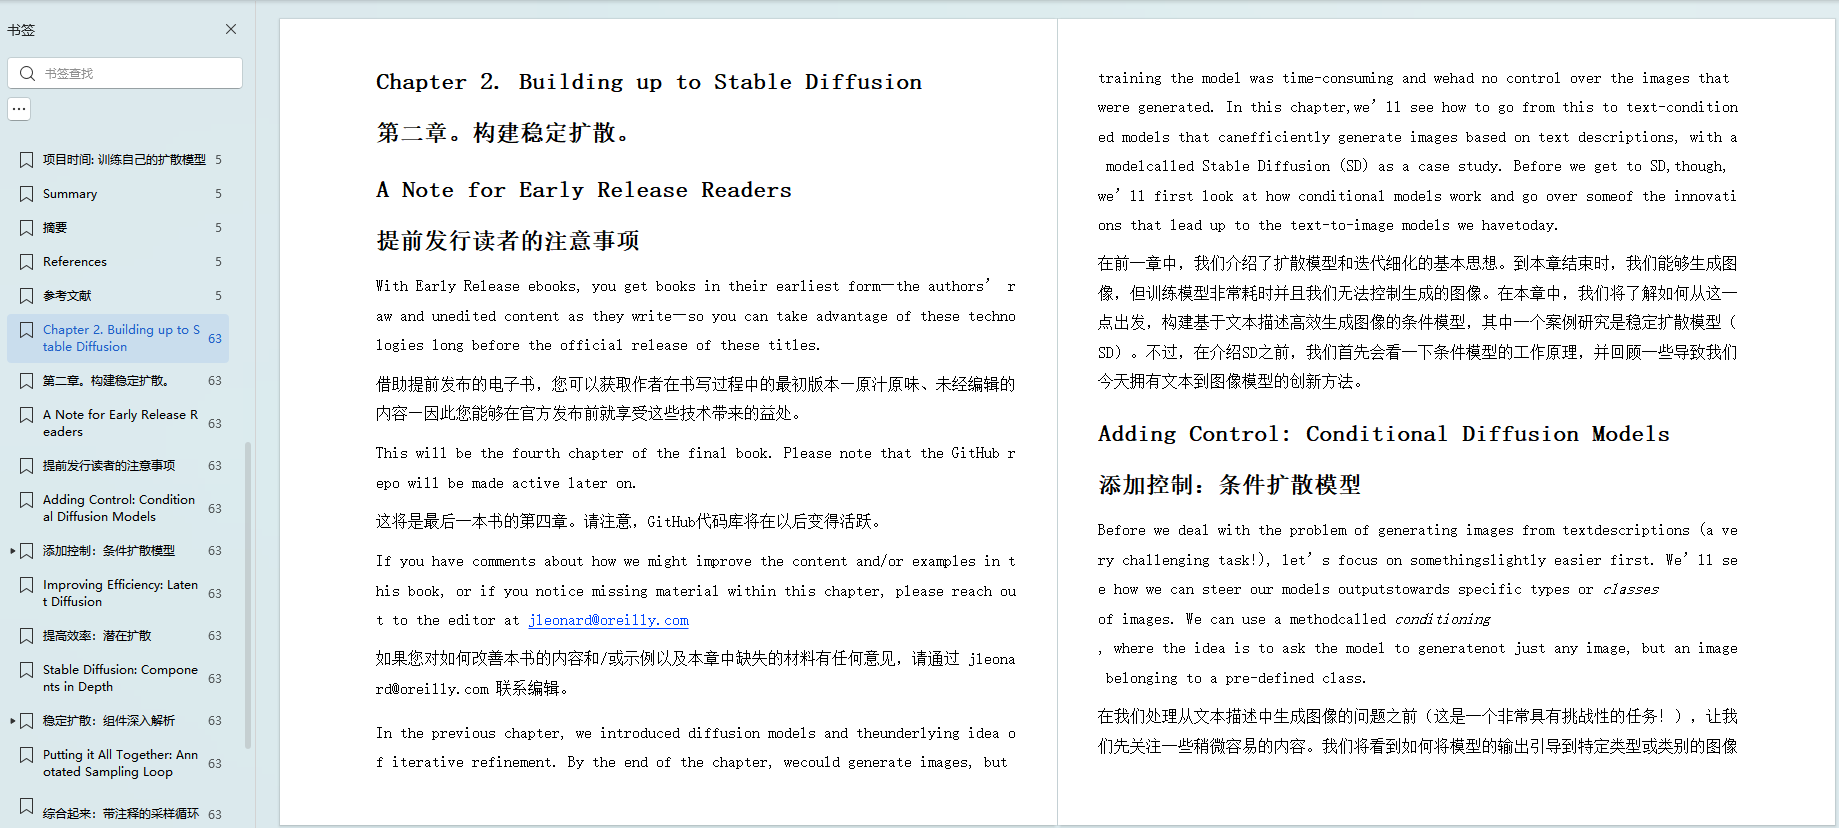Jump to Stable Diffusion: Components in Depth bookmark

coord(120,678)
